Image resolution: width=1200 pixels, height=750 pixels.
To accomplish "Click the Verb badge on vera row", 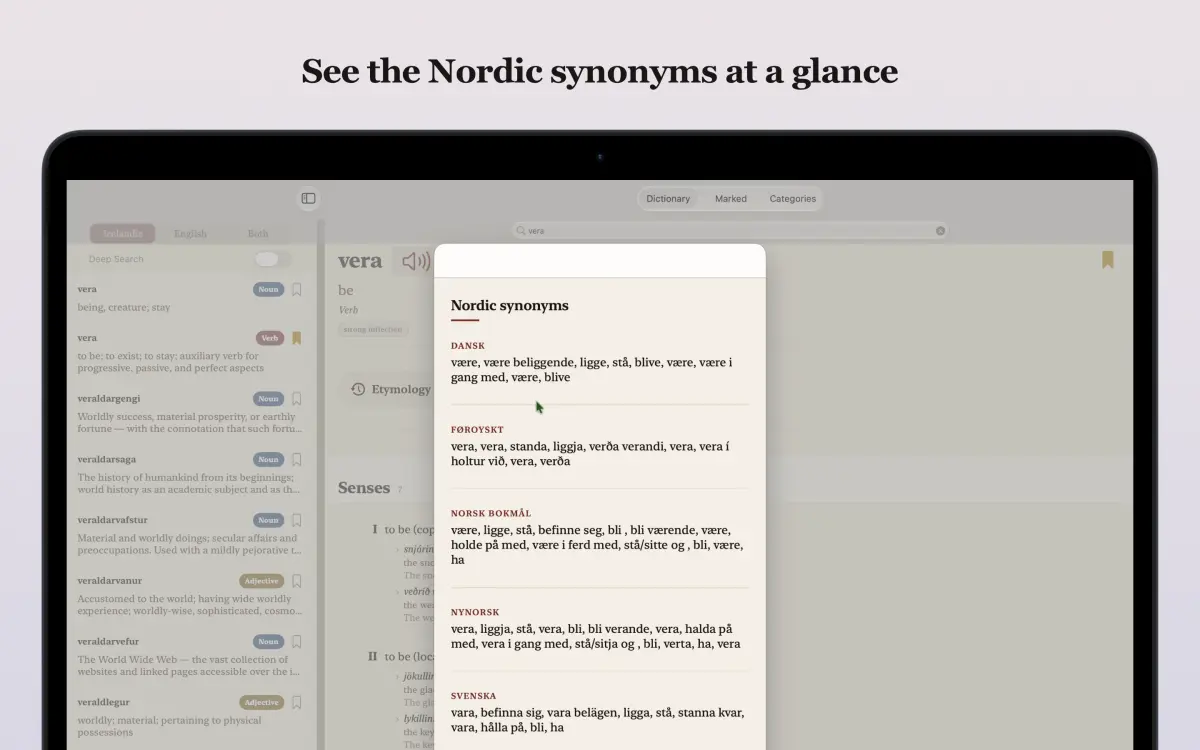I will (x=270, y=338).
